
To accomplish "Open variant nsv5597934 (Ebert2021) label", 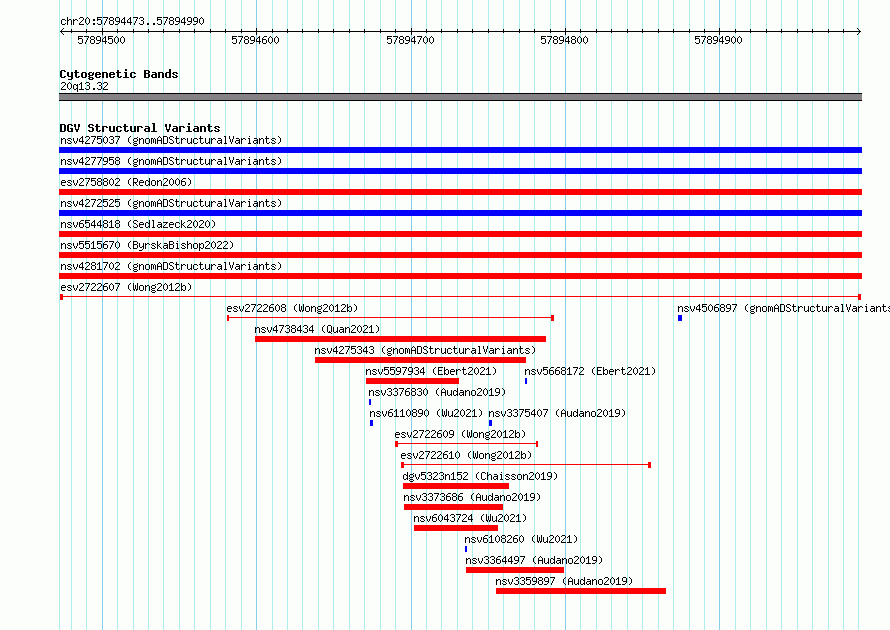I will pos(431,371).
